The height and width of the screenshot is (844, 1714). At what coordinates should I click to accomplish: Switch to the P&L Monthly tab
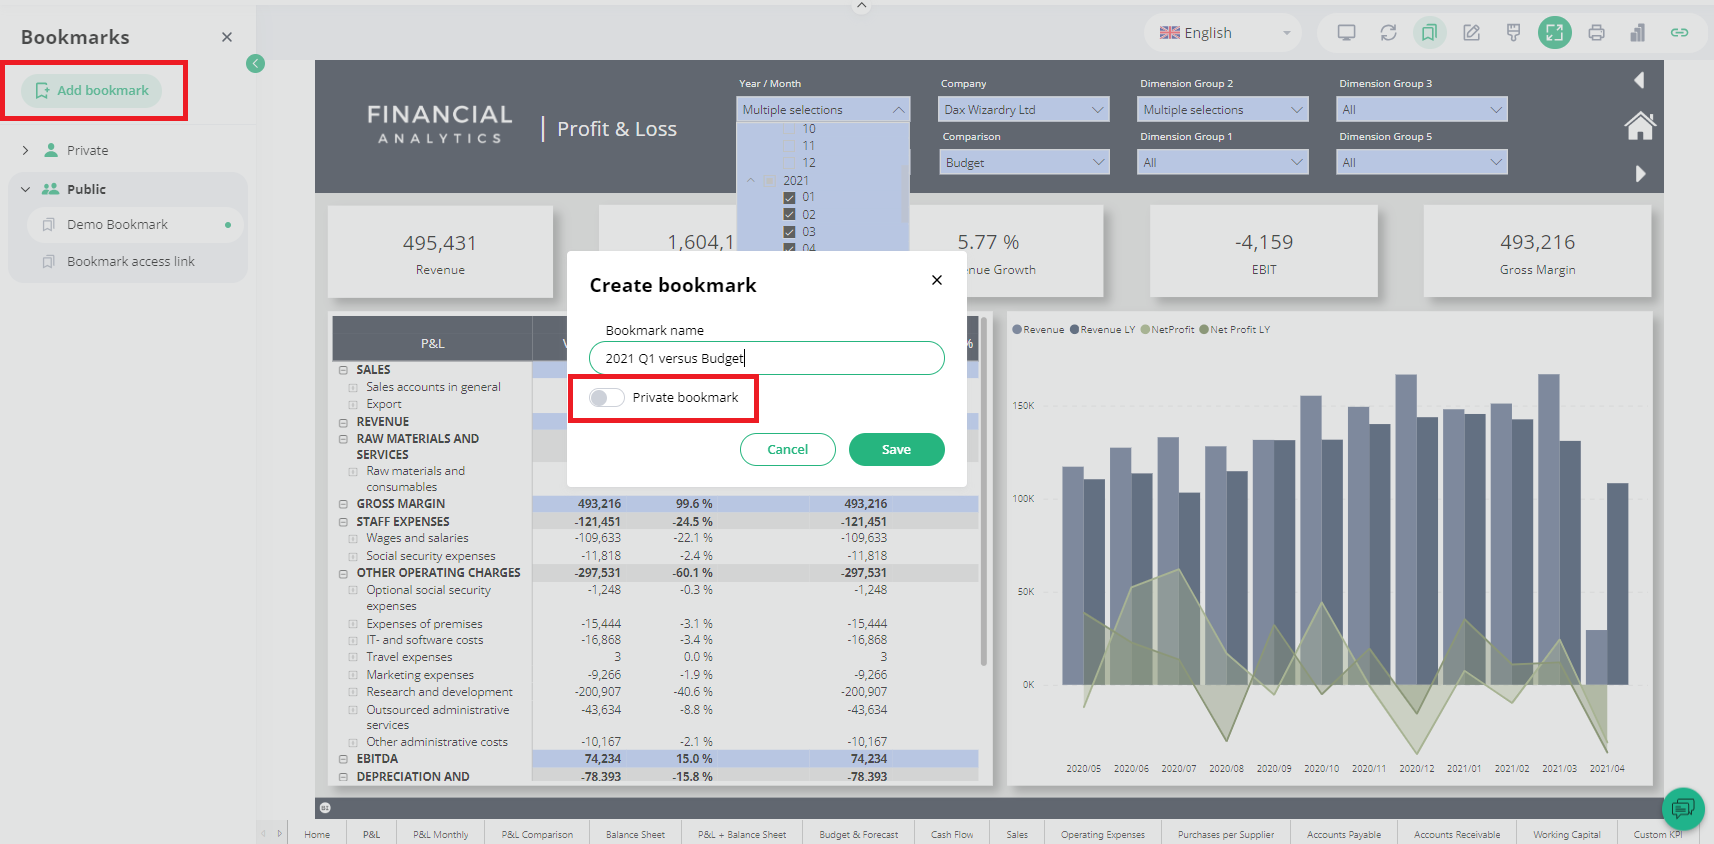(x=440, y=834)
